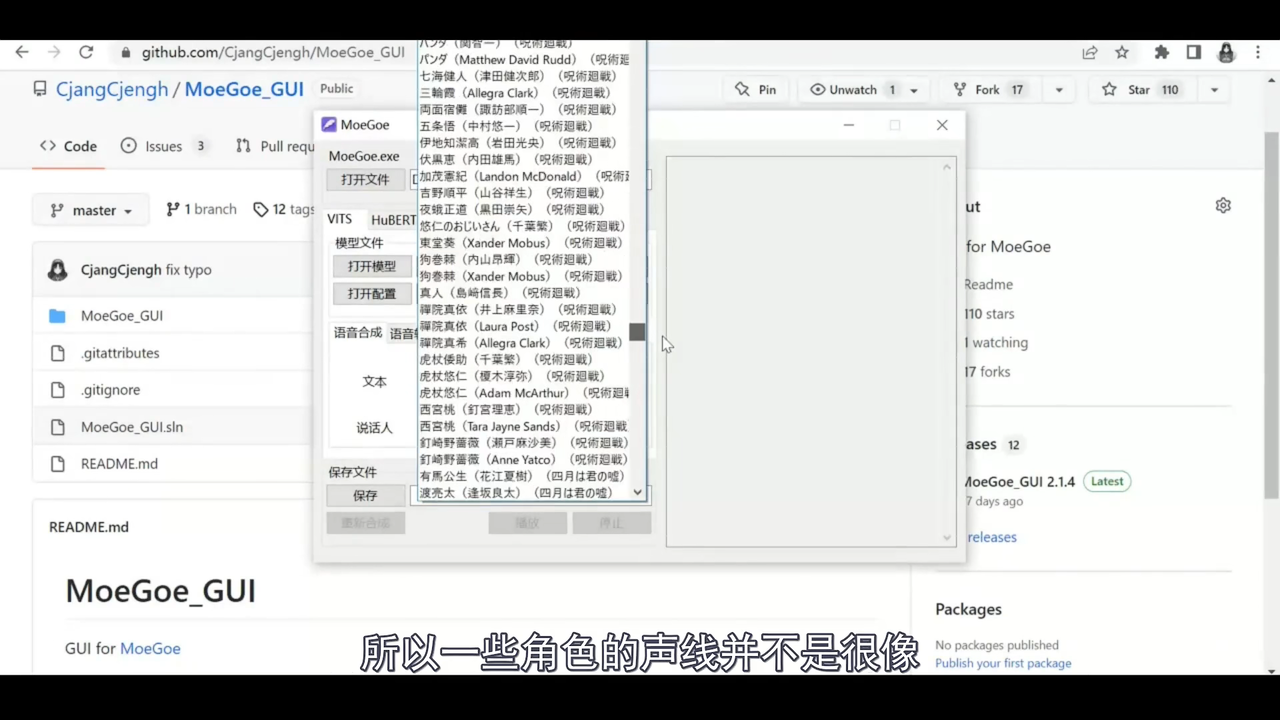The image size is (1280, 720).
Task: Open the Issues tab
Action: coord(163,146)
